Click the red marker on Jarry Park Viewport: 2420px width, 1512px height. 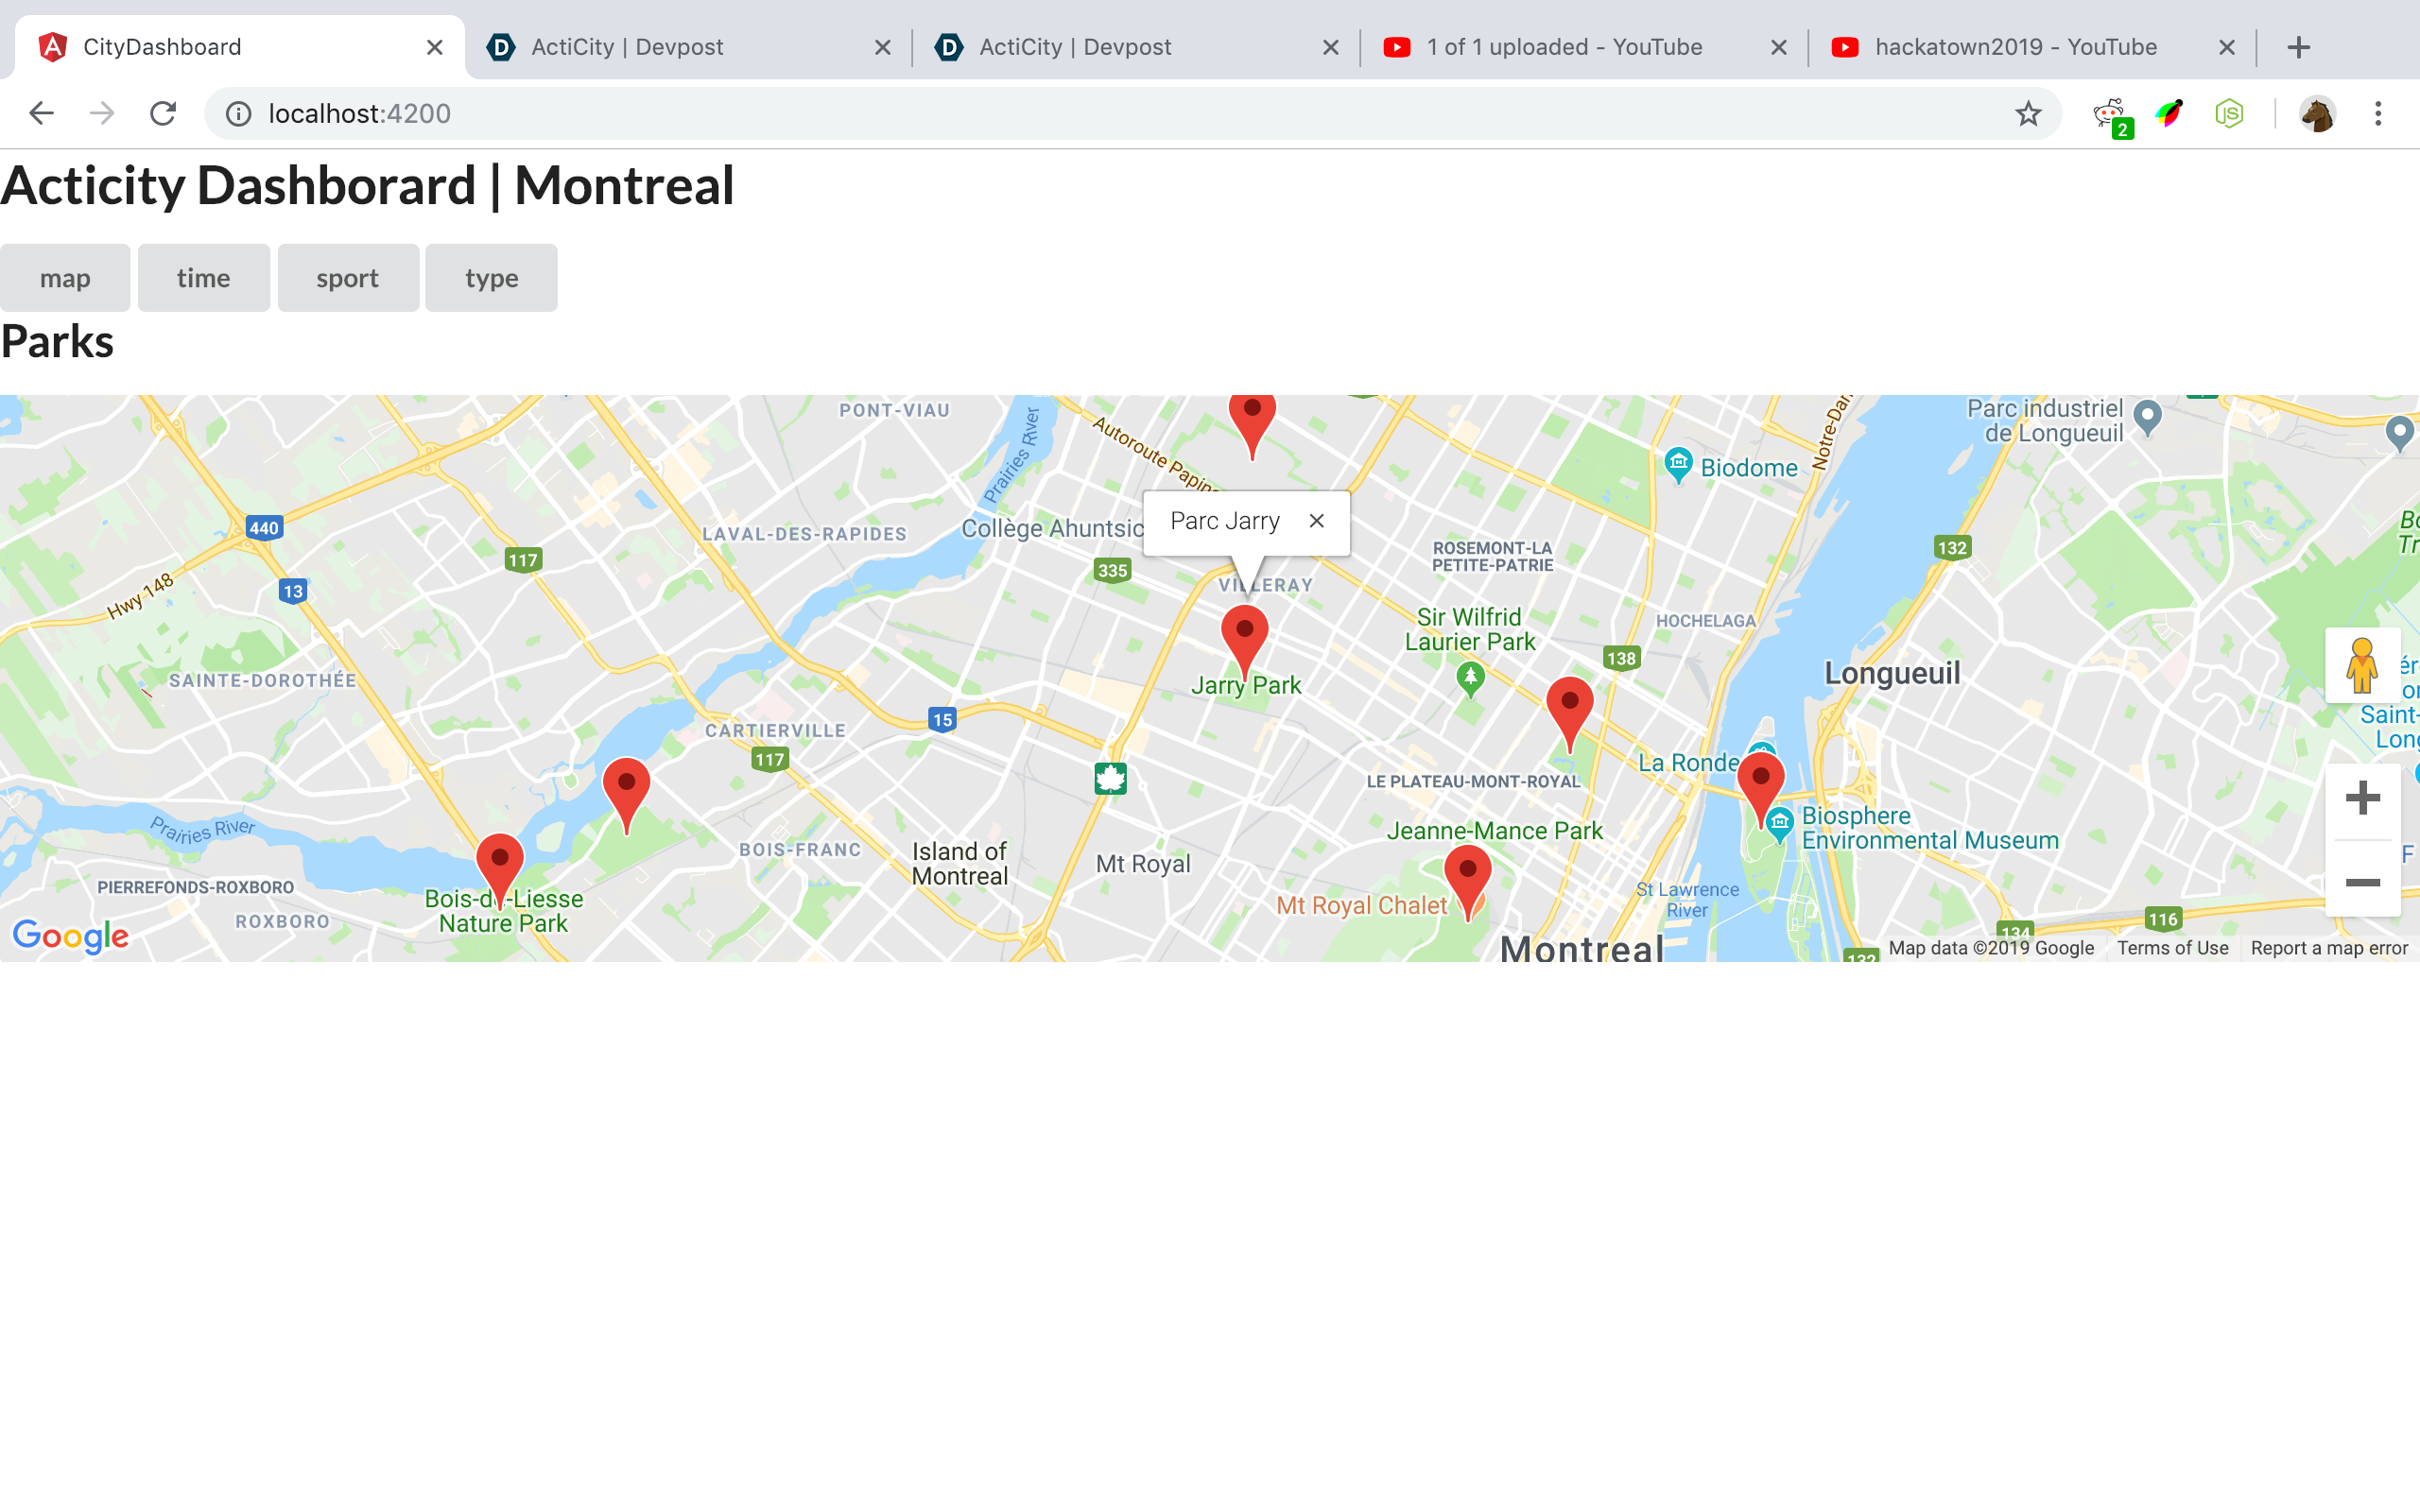pyautogui.click(x=1244, y=634)
